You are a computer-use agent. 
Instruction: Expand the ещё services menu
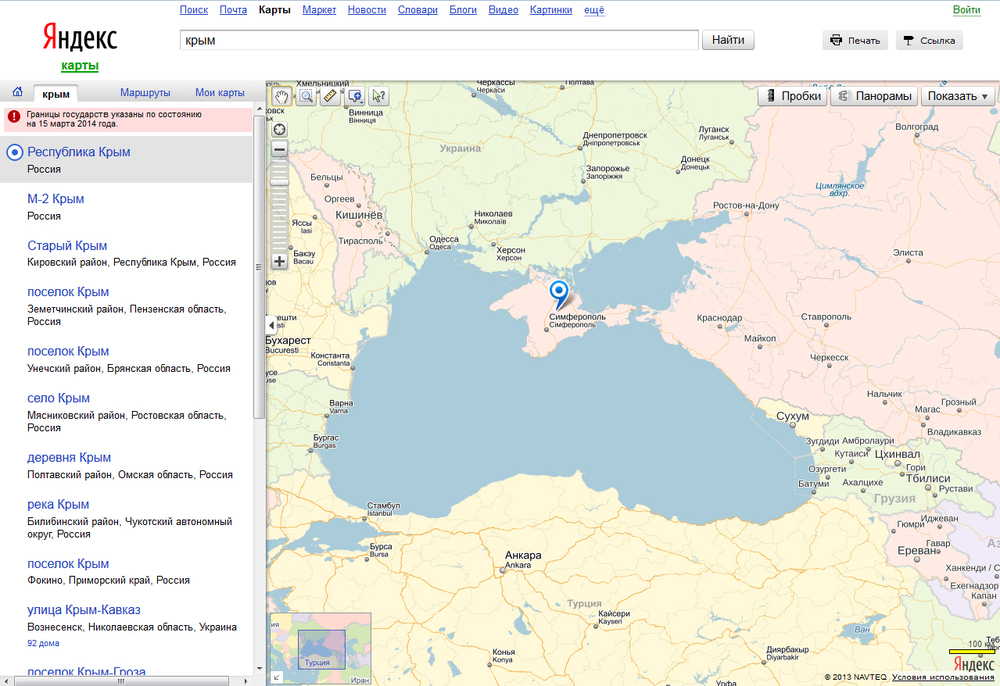tap(594, 10)
